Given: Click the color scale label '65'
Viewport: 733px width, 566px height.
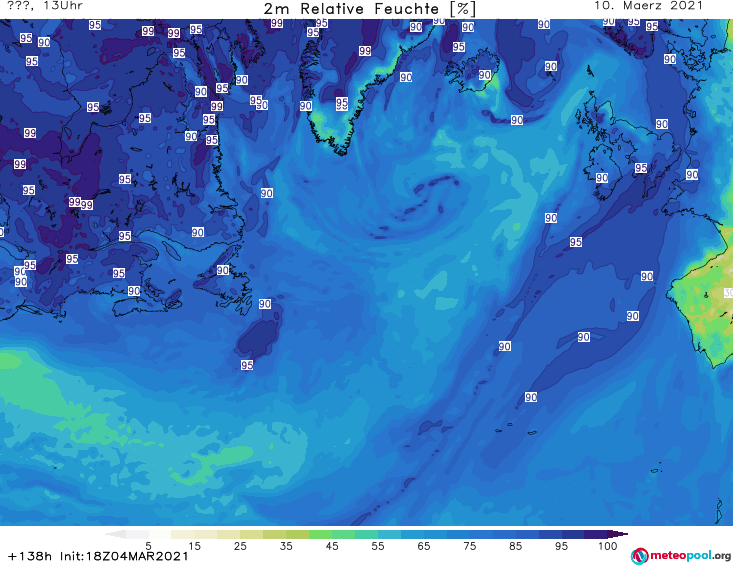Looking at the screenshot, I should pyautogui.click(x=424, y=546).
